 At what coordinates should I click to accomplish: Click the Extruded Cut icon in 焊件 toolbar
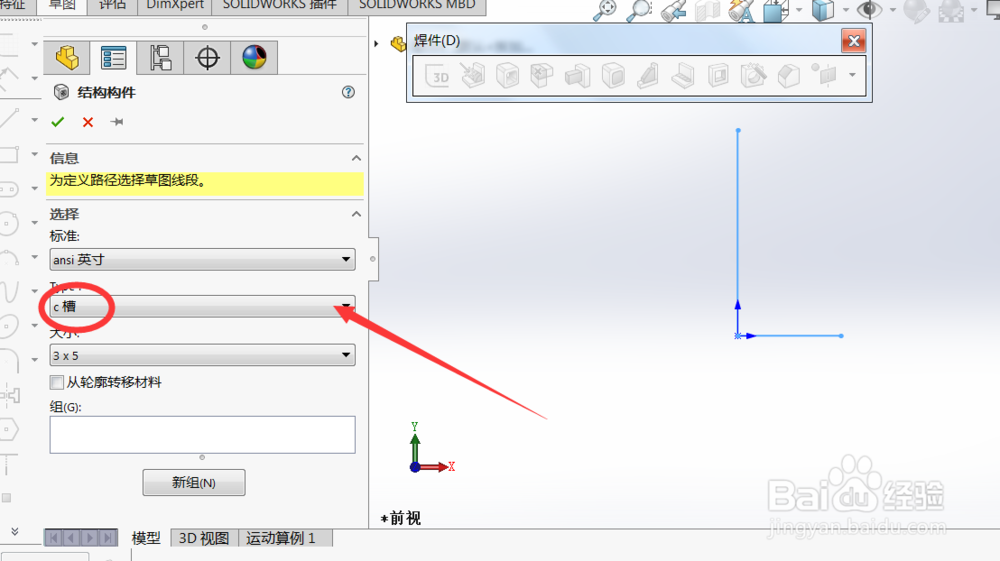718,76
